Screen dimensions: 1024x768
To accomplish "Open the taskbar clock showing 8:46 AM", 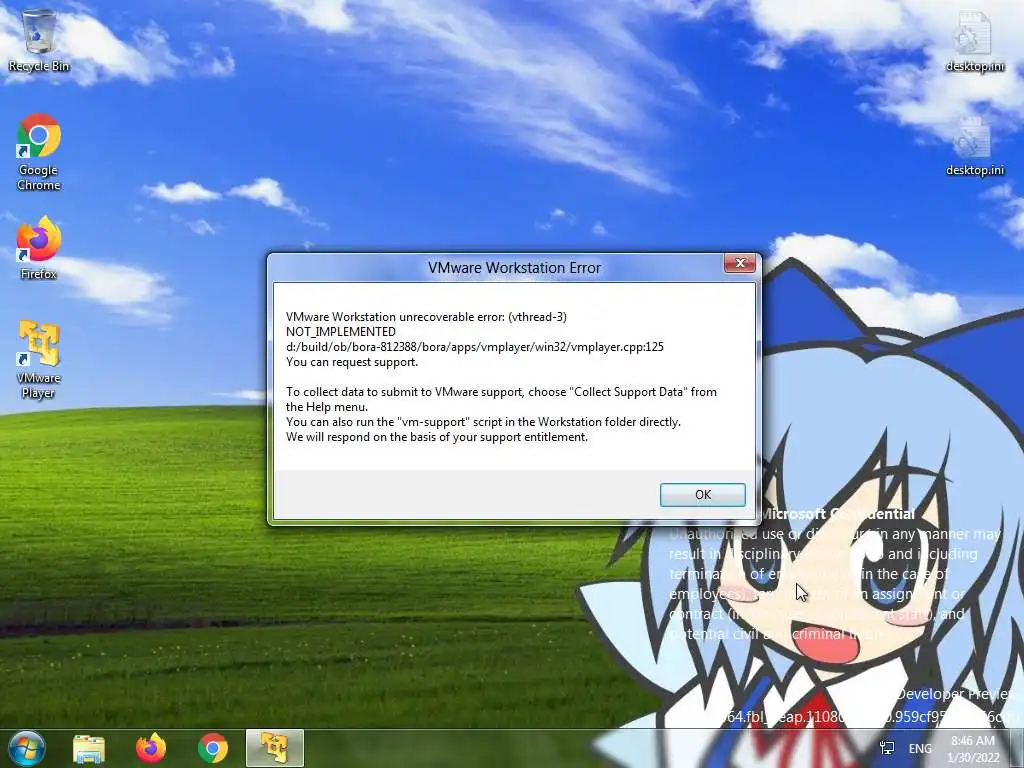I will 973,749.
